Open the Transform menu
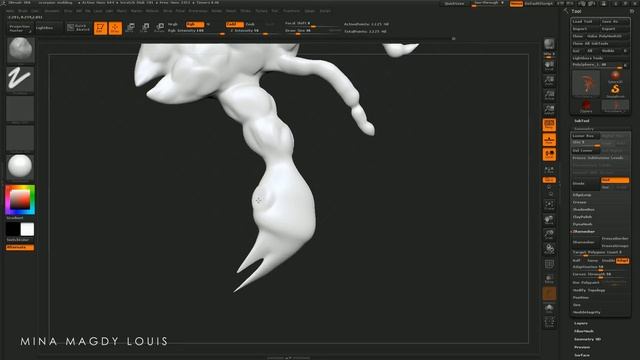The image size is (640, 360). (x=291, y=11)
